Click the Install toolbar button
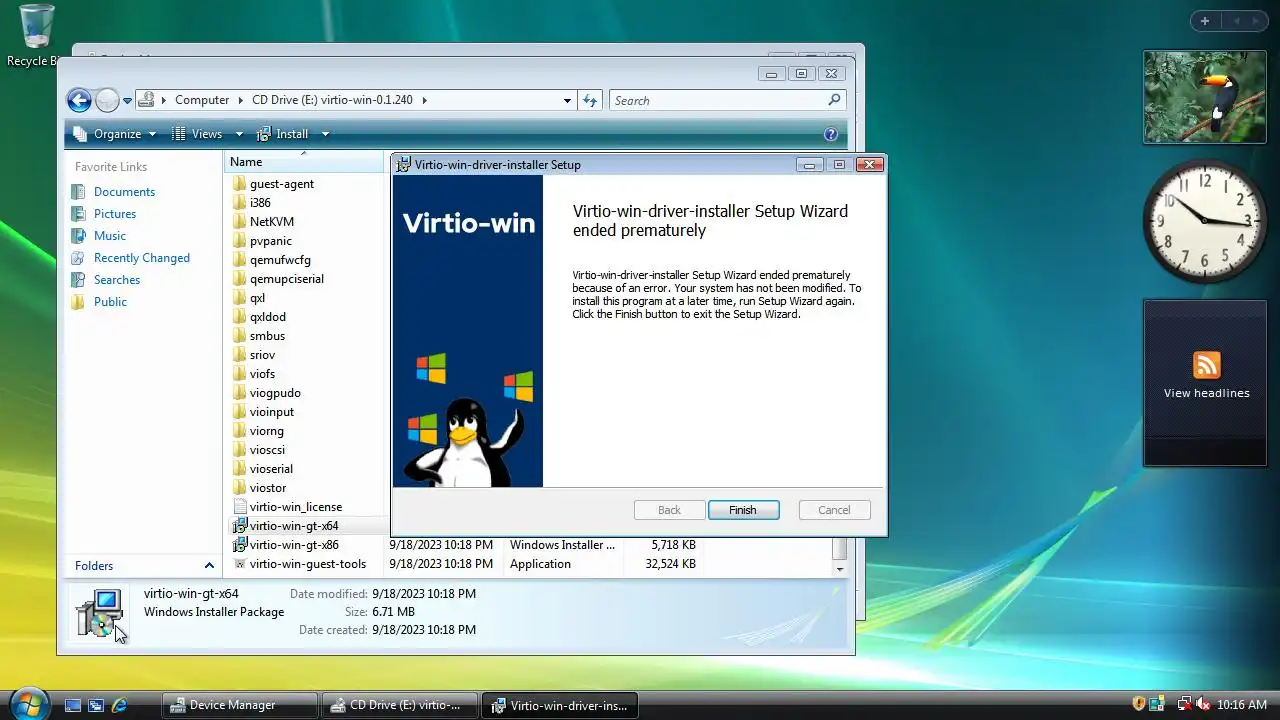Screen dimensions: 1280x720 283,134
